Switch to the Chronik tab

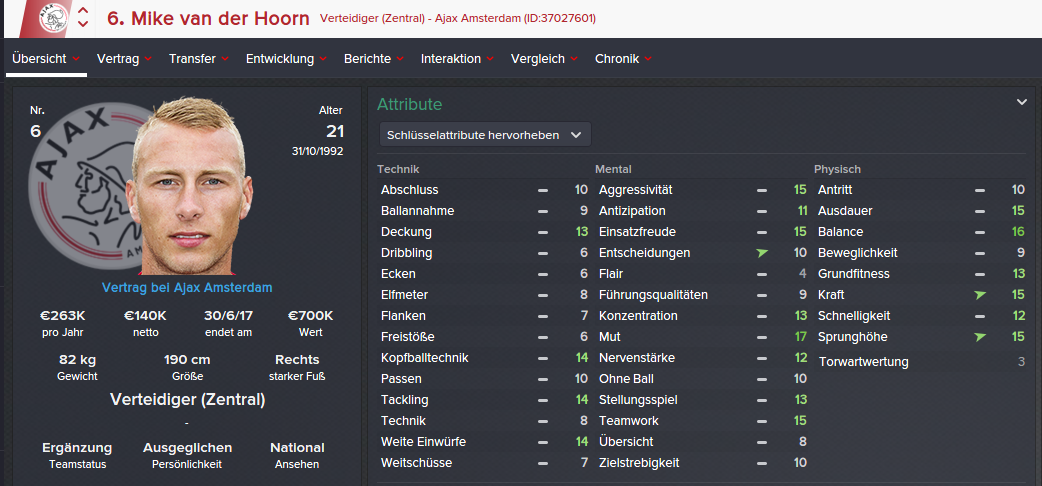click(623, 59)
